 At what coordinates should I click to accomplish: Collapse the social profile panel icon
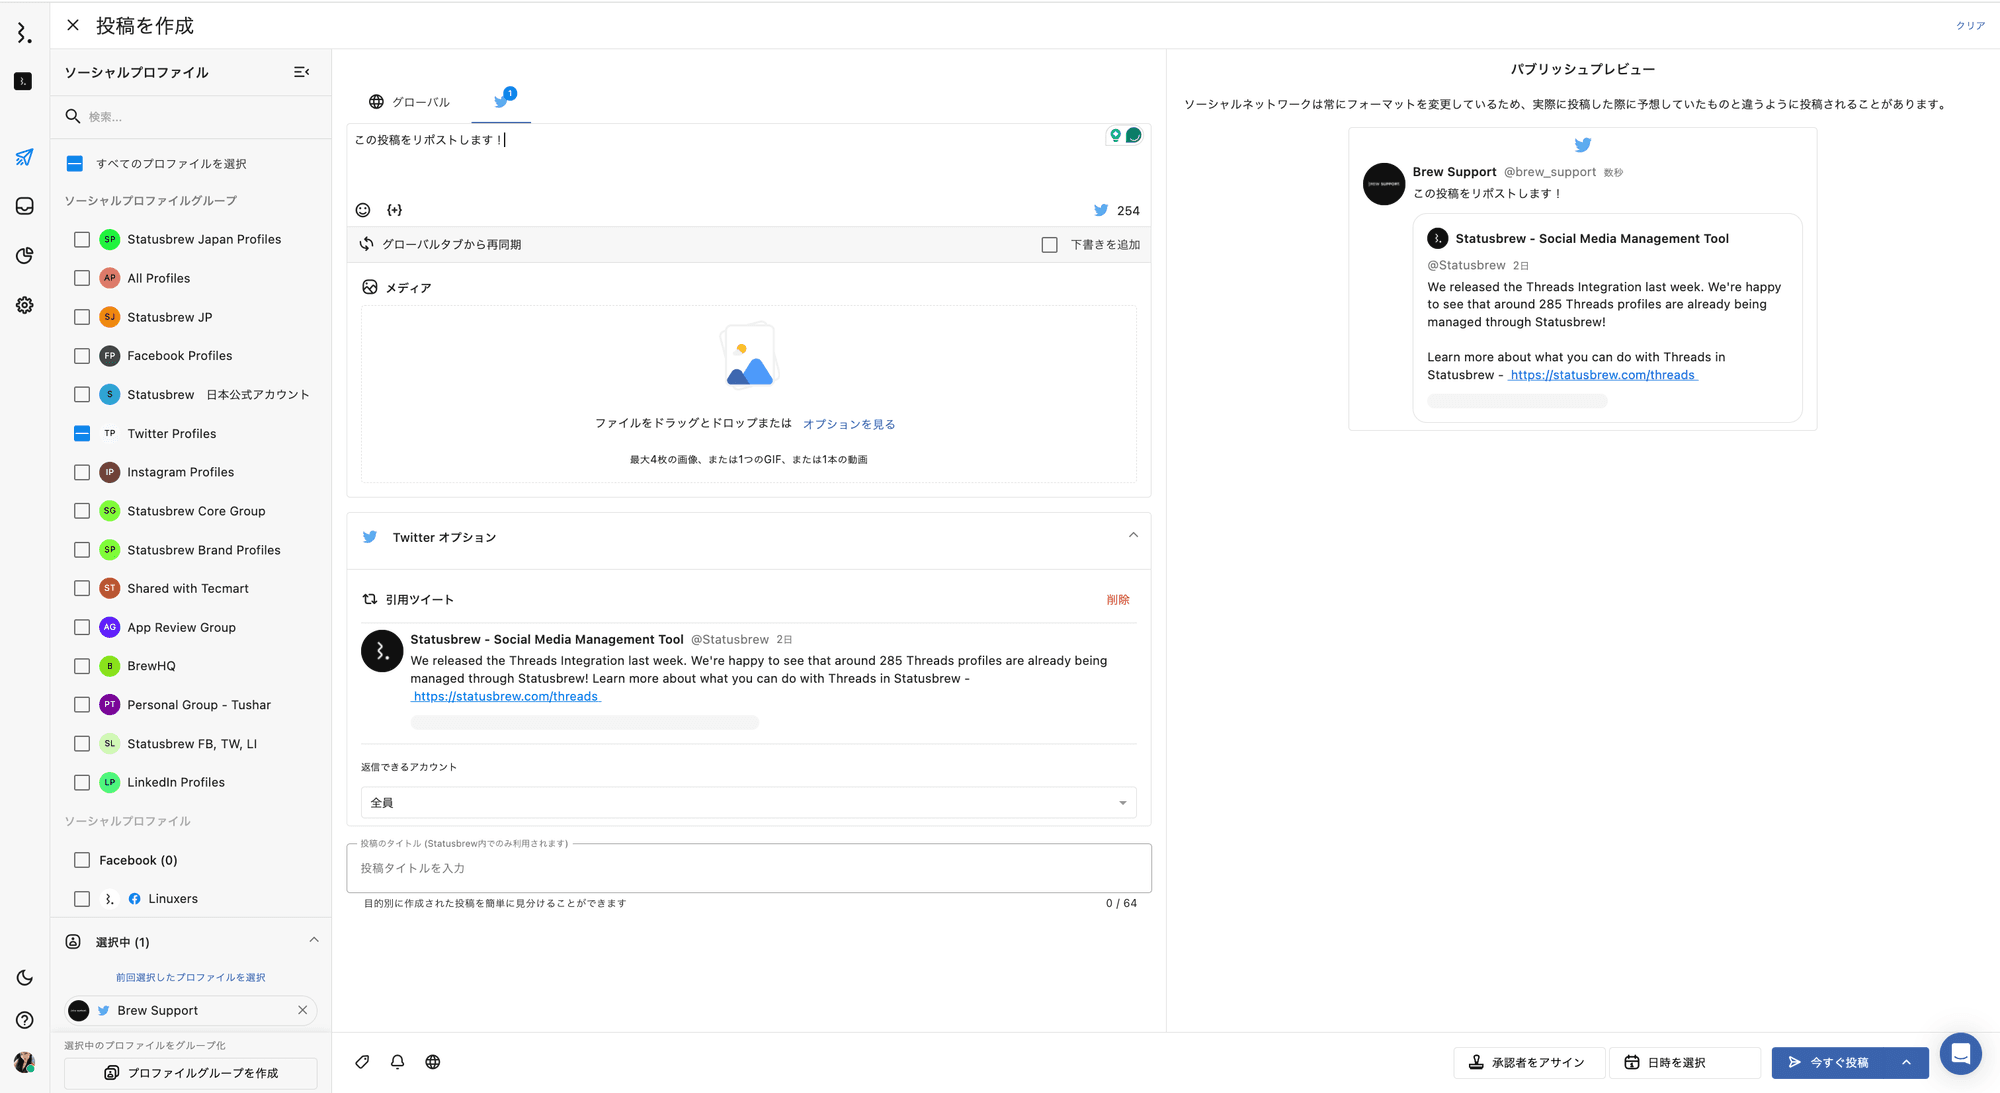point(301,72)
